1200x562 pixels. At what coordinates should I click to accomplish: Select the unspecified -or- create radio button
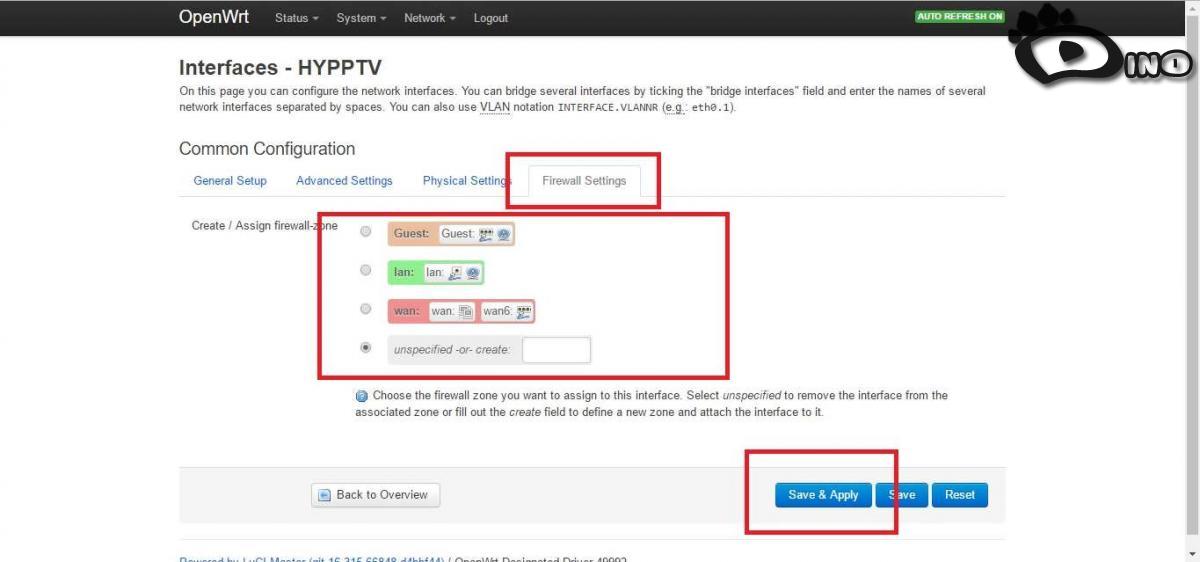[x=366, y=348]
